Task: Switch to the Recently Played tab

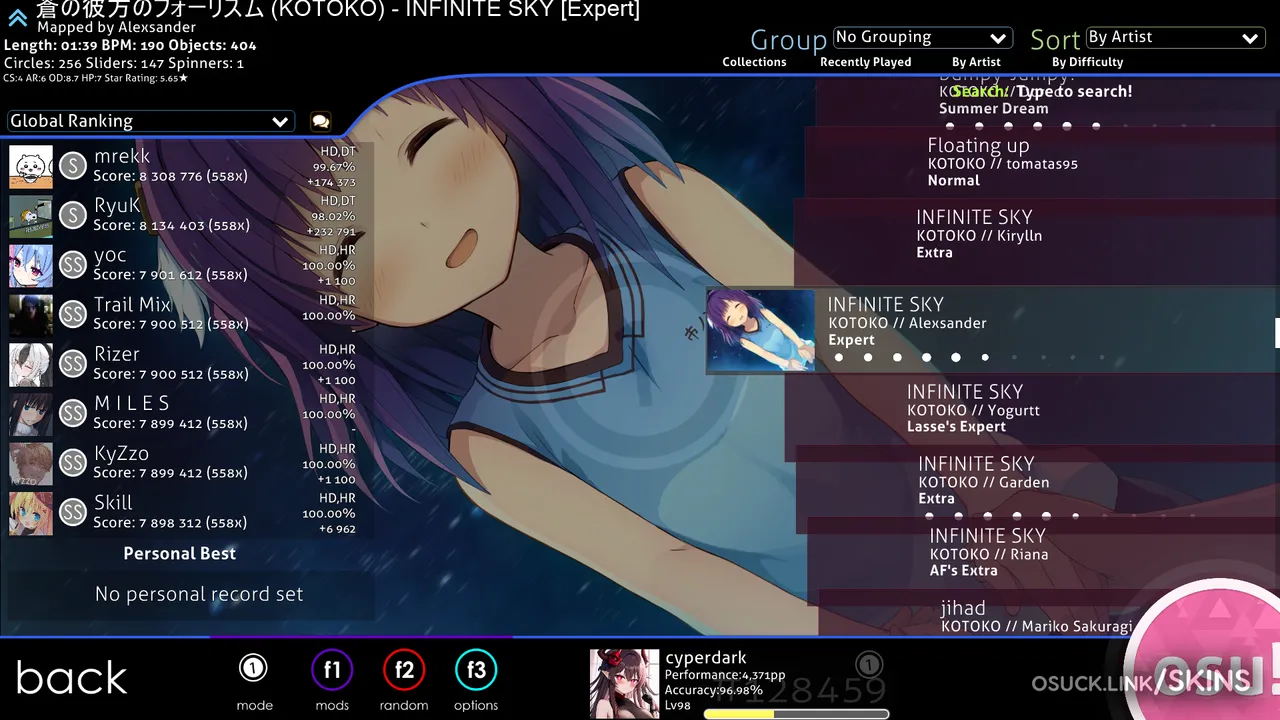Action: tap(865, 62)
